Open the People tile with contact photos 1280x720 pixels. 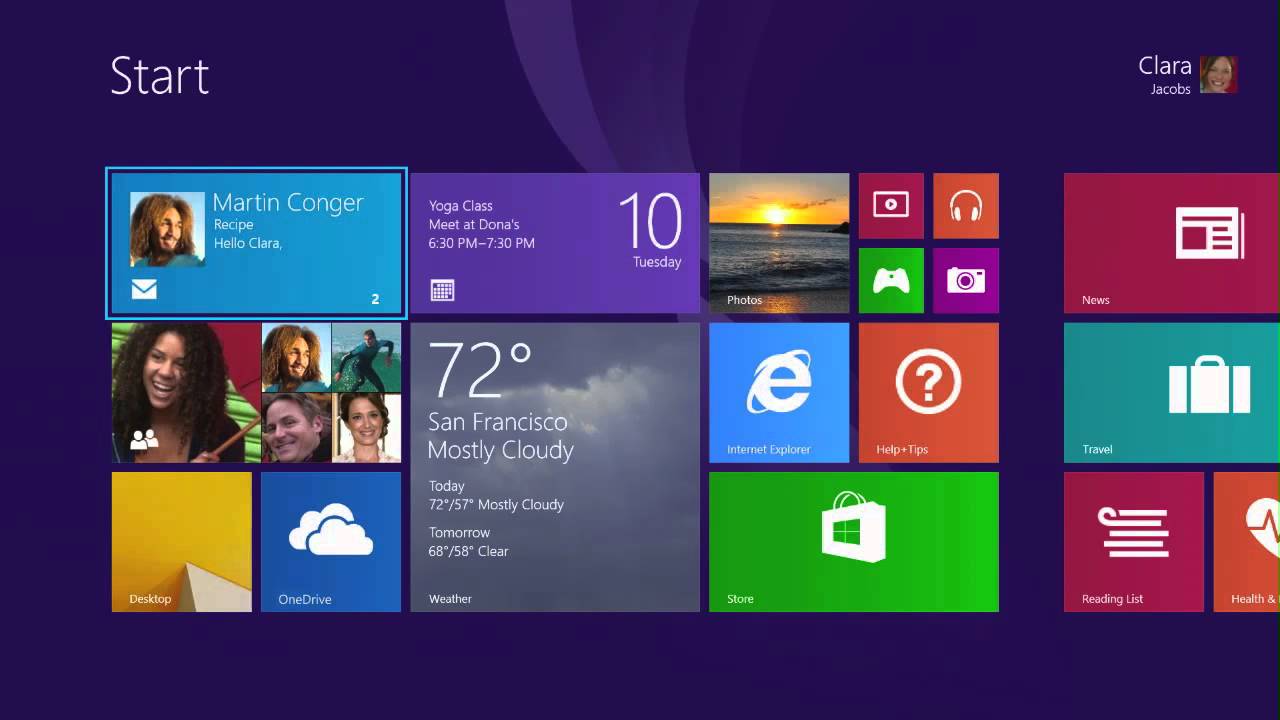(x=256, y=393)
